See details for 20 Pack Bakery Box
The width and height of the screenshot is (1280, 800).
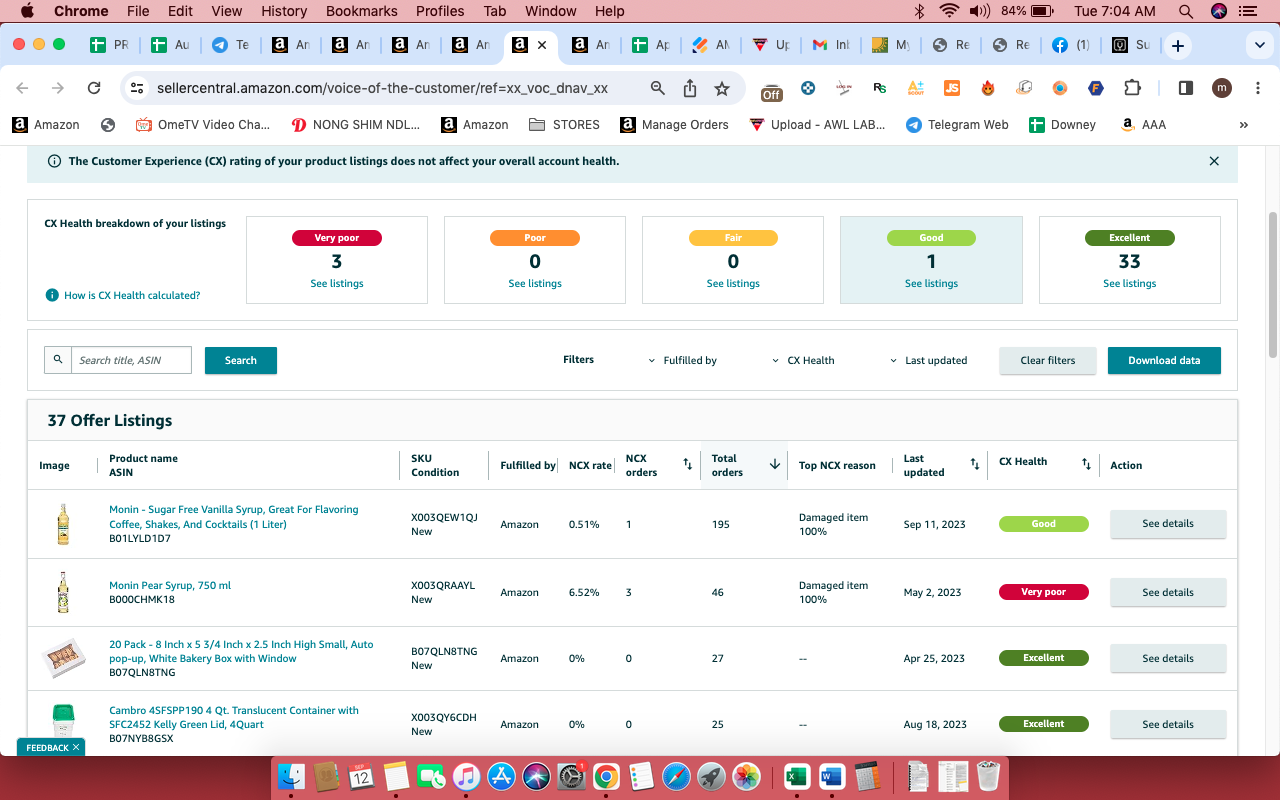point(1168,658)
